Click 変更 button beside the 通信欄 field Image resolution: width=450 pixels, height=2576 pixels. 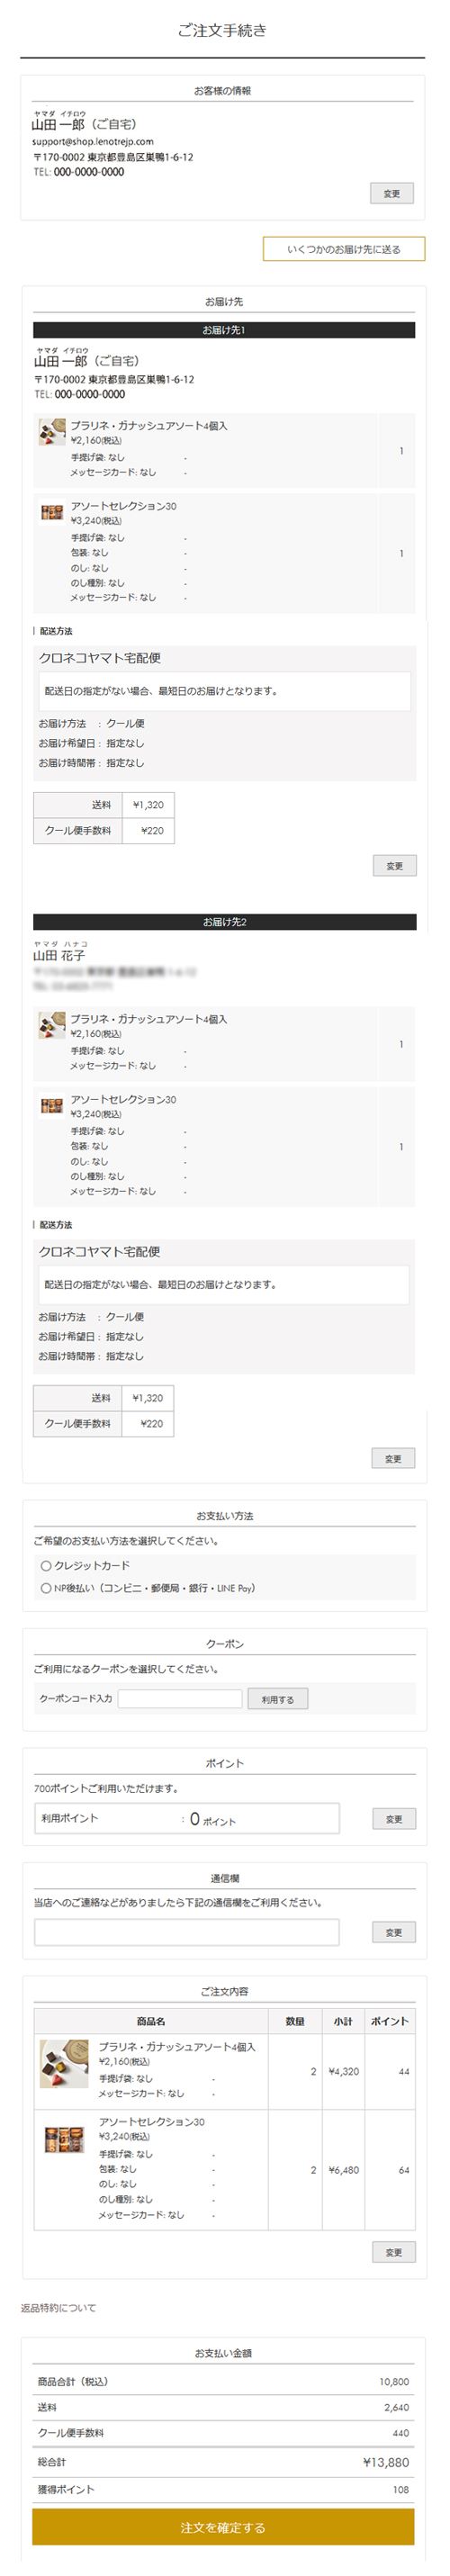point(394,1932)
